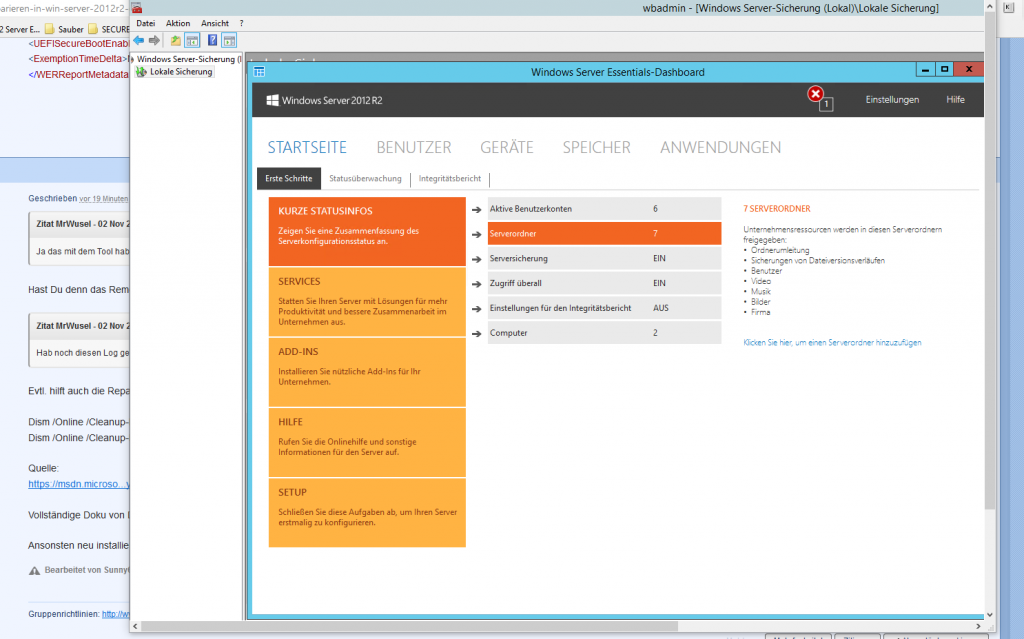The image size is (1024, 639).
Task: Click the Back arrow in wbadmin toolbar
Action: click(138, 41)
